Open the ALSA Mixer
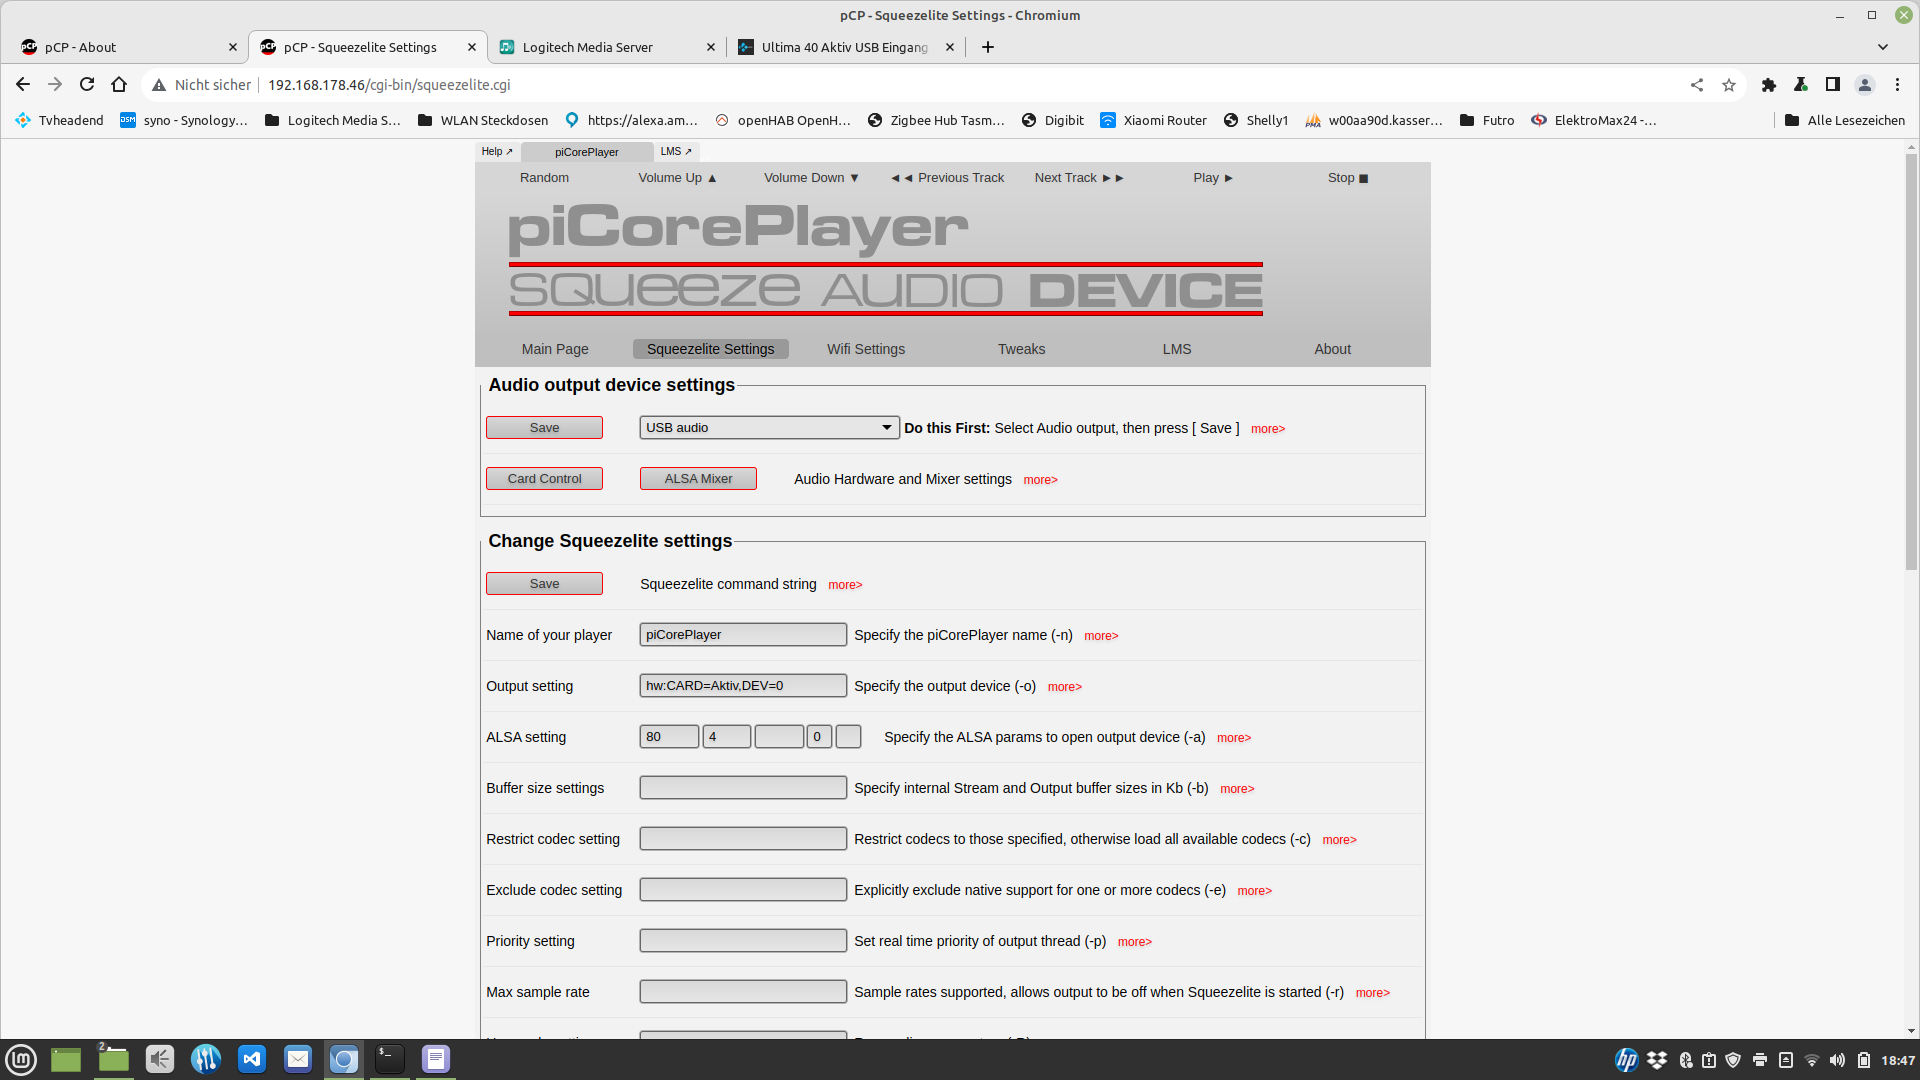This screenshot has width=1920, height=1080. [x=698, y=479]
